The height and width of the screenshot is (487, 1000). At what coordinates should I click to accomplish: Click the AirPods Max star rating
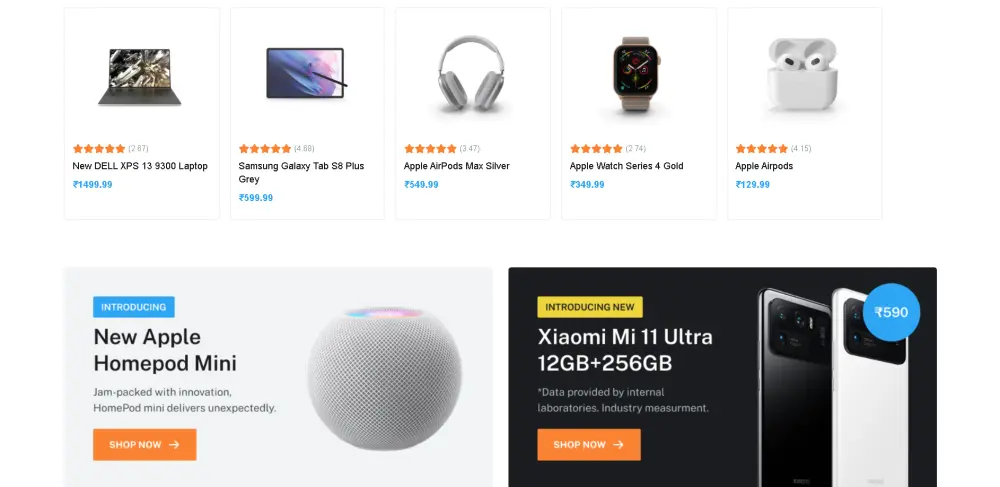[430, 149]
